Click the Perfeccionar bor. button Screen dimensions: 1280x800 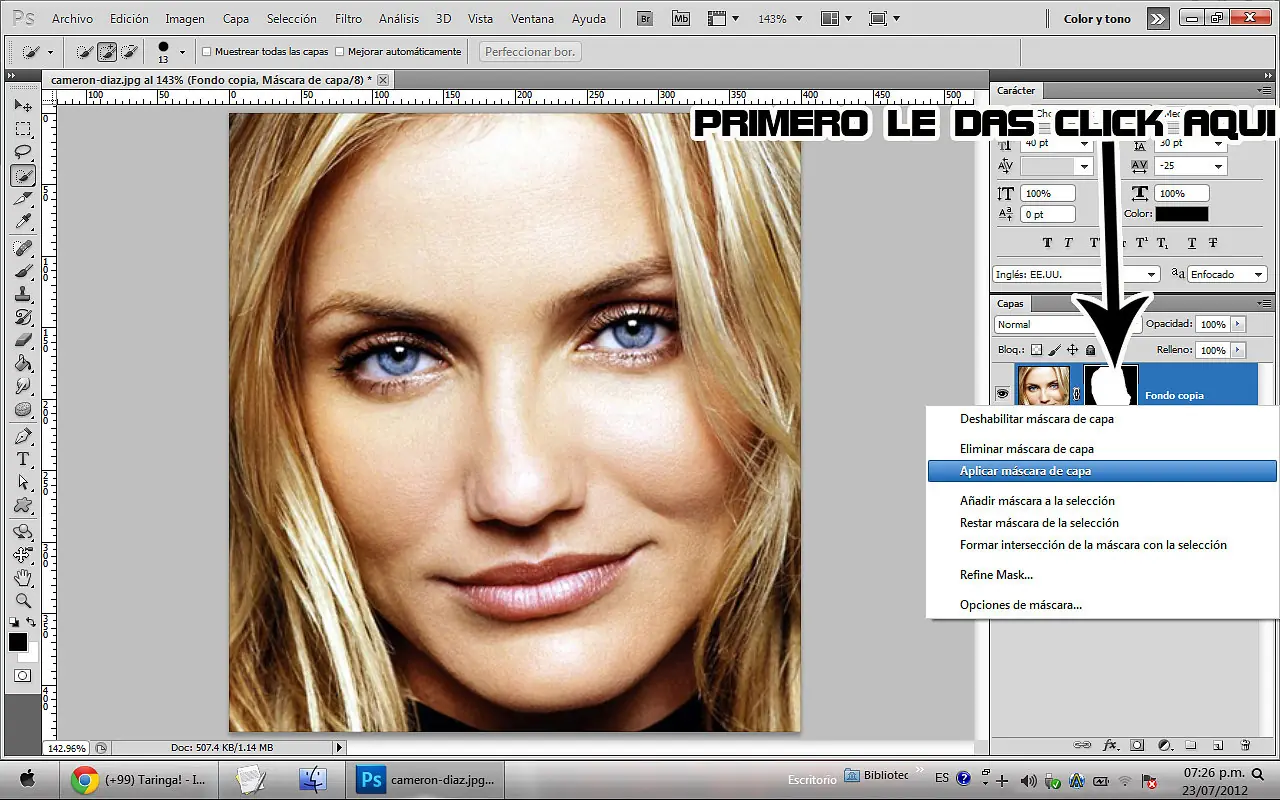pos(531,51)
